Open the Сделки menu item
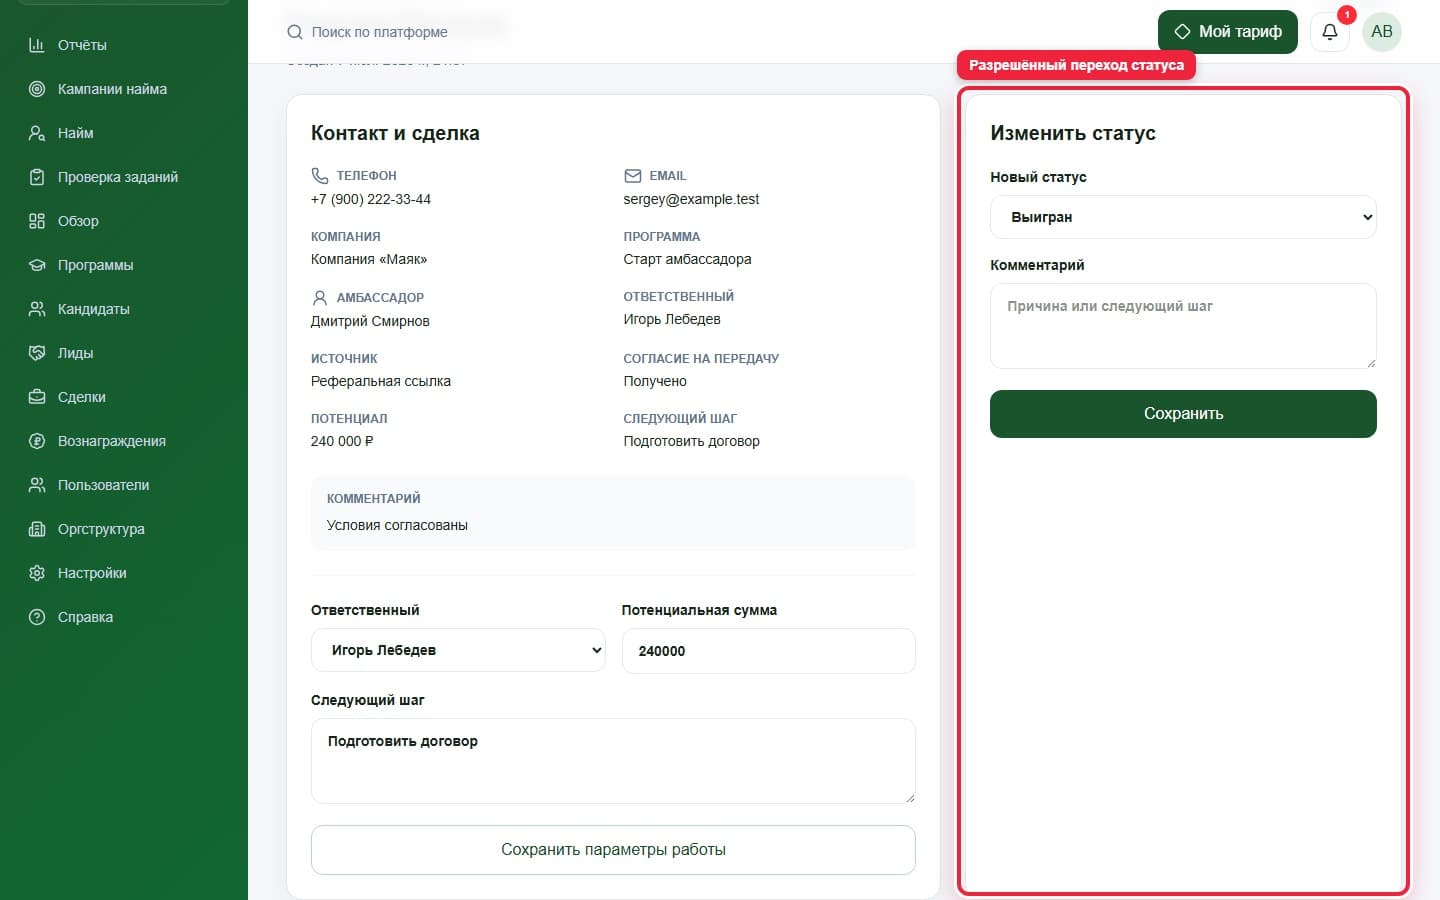 [82, 397]
